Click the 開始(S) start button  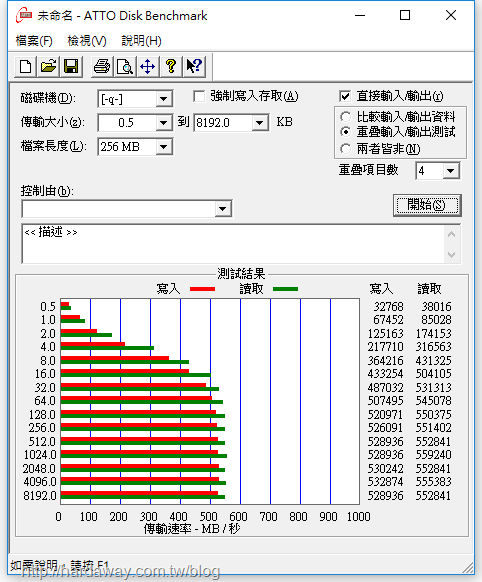pyautogui.click(x=427, y=205)
